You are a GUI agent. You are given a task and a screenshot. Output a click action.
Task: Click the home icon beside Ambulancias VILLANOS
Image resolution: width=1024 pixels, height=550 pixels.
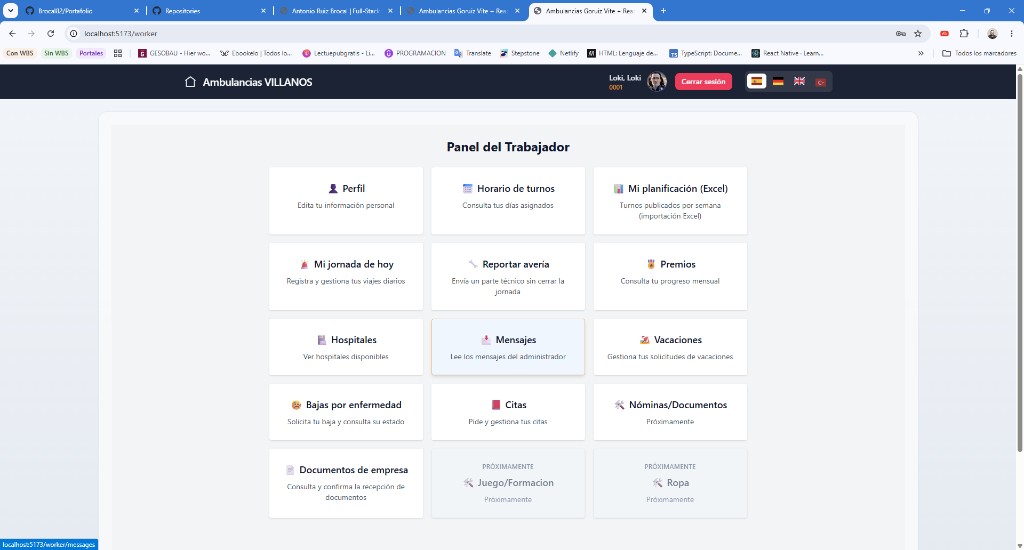pyautogui.click(x=190, y=82)
